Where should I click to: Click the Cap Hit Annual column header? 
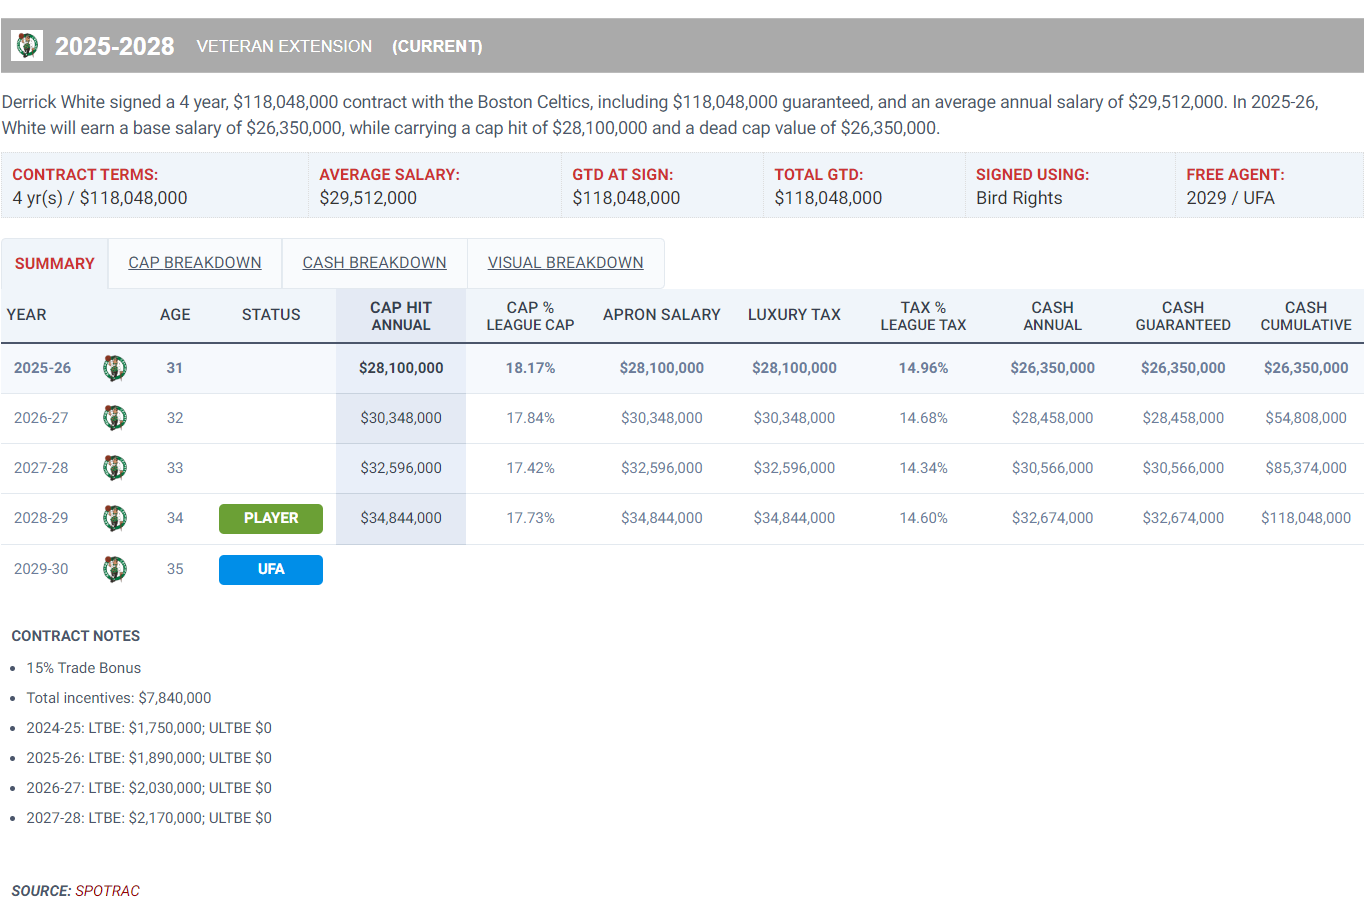(x=401, y=316)
